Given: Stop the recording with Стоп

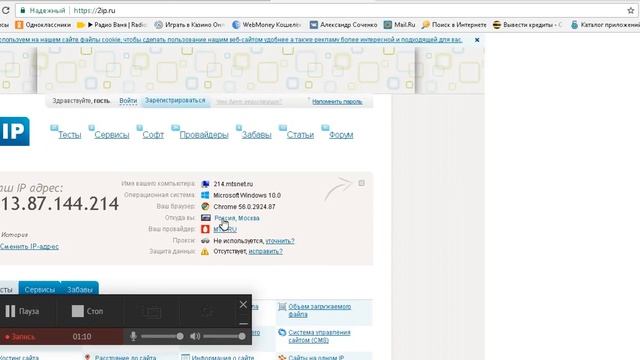Looking at the screenshot, I should (x=87, y=311).
